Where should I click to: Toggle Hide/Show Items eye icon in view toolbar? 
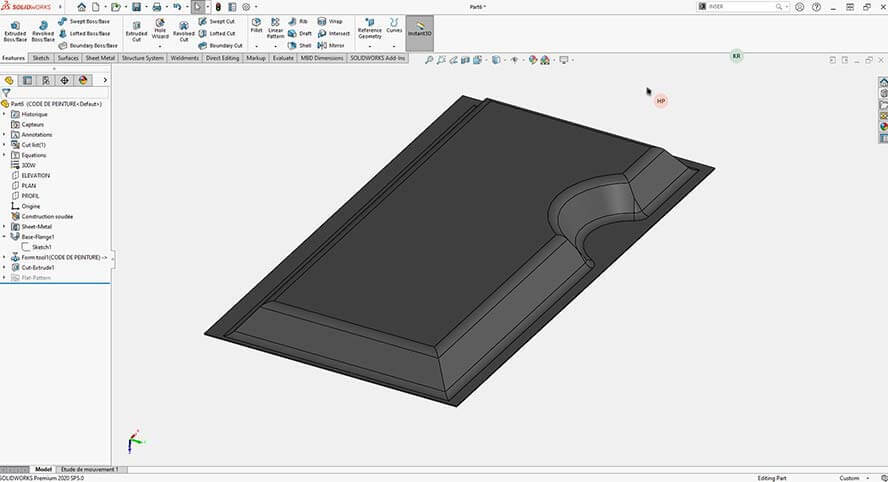click(516, 60)
